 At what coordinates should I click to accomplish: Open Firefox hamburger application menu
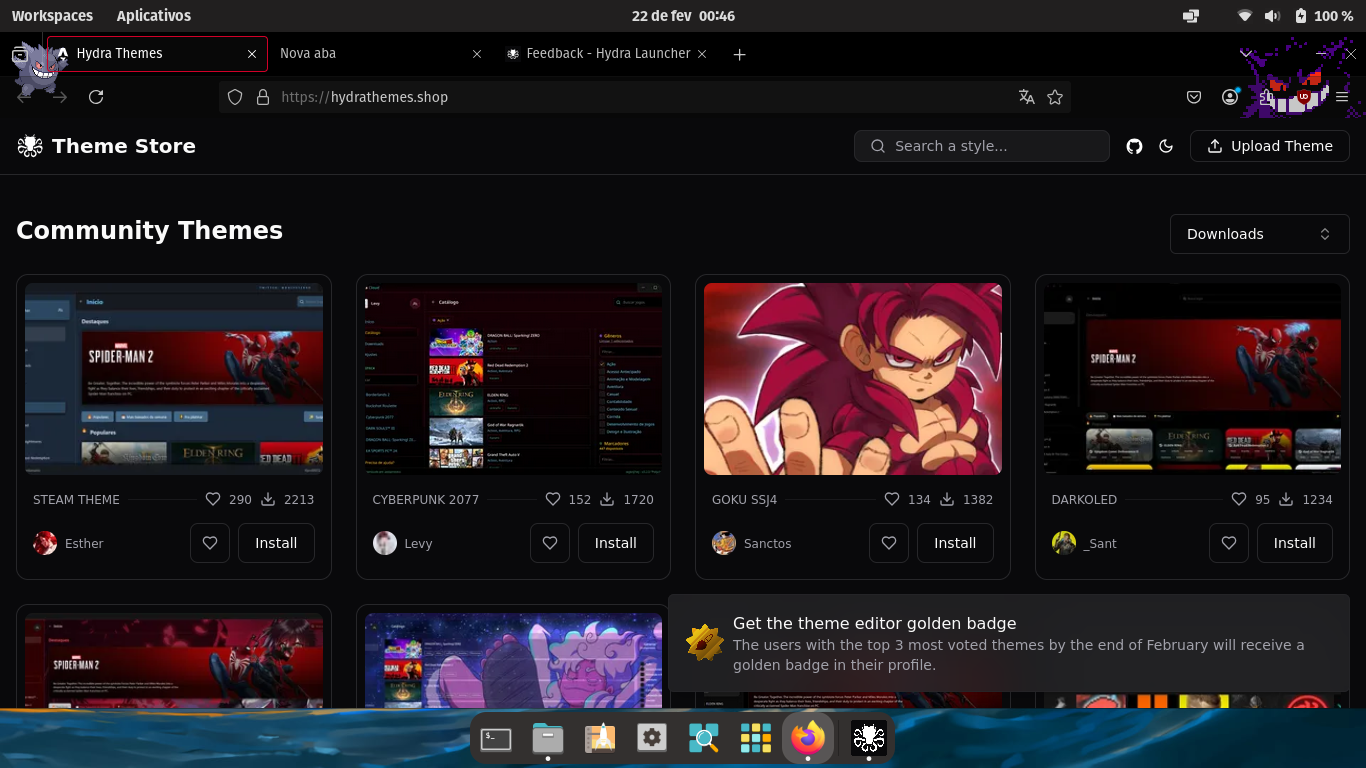click(x=1342, y=97)
